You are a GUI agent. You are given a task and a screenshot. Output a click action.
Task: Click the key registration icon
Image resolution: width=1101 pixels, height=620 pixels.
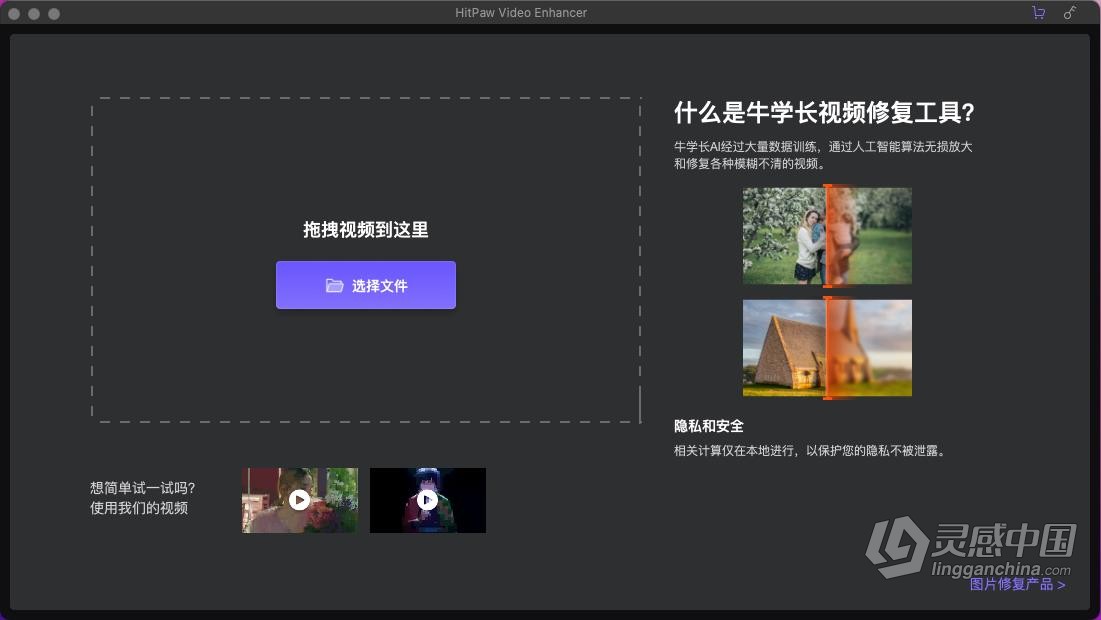pos(1069,13)
